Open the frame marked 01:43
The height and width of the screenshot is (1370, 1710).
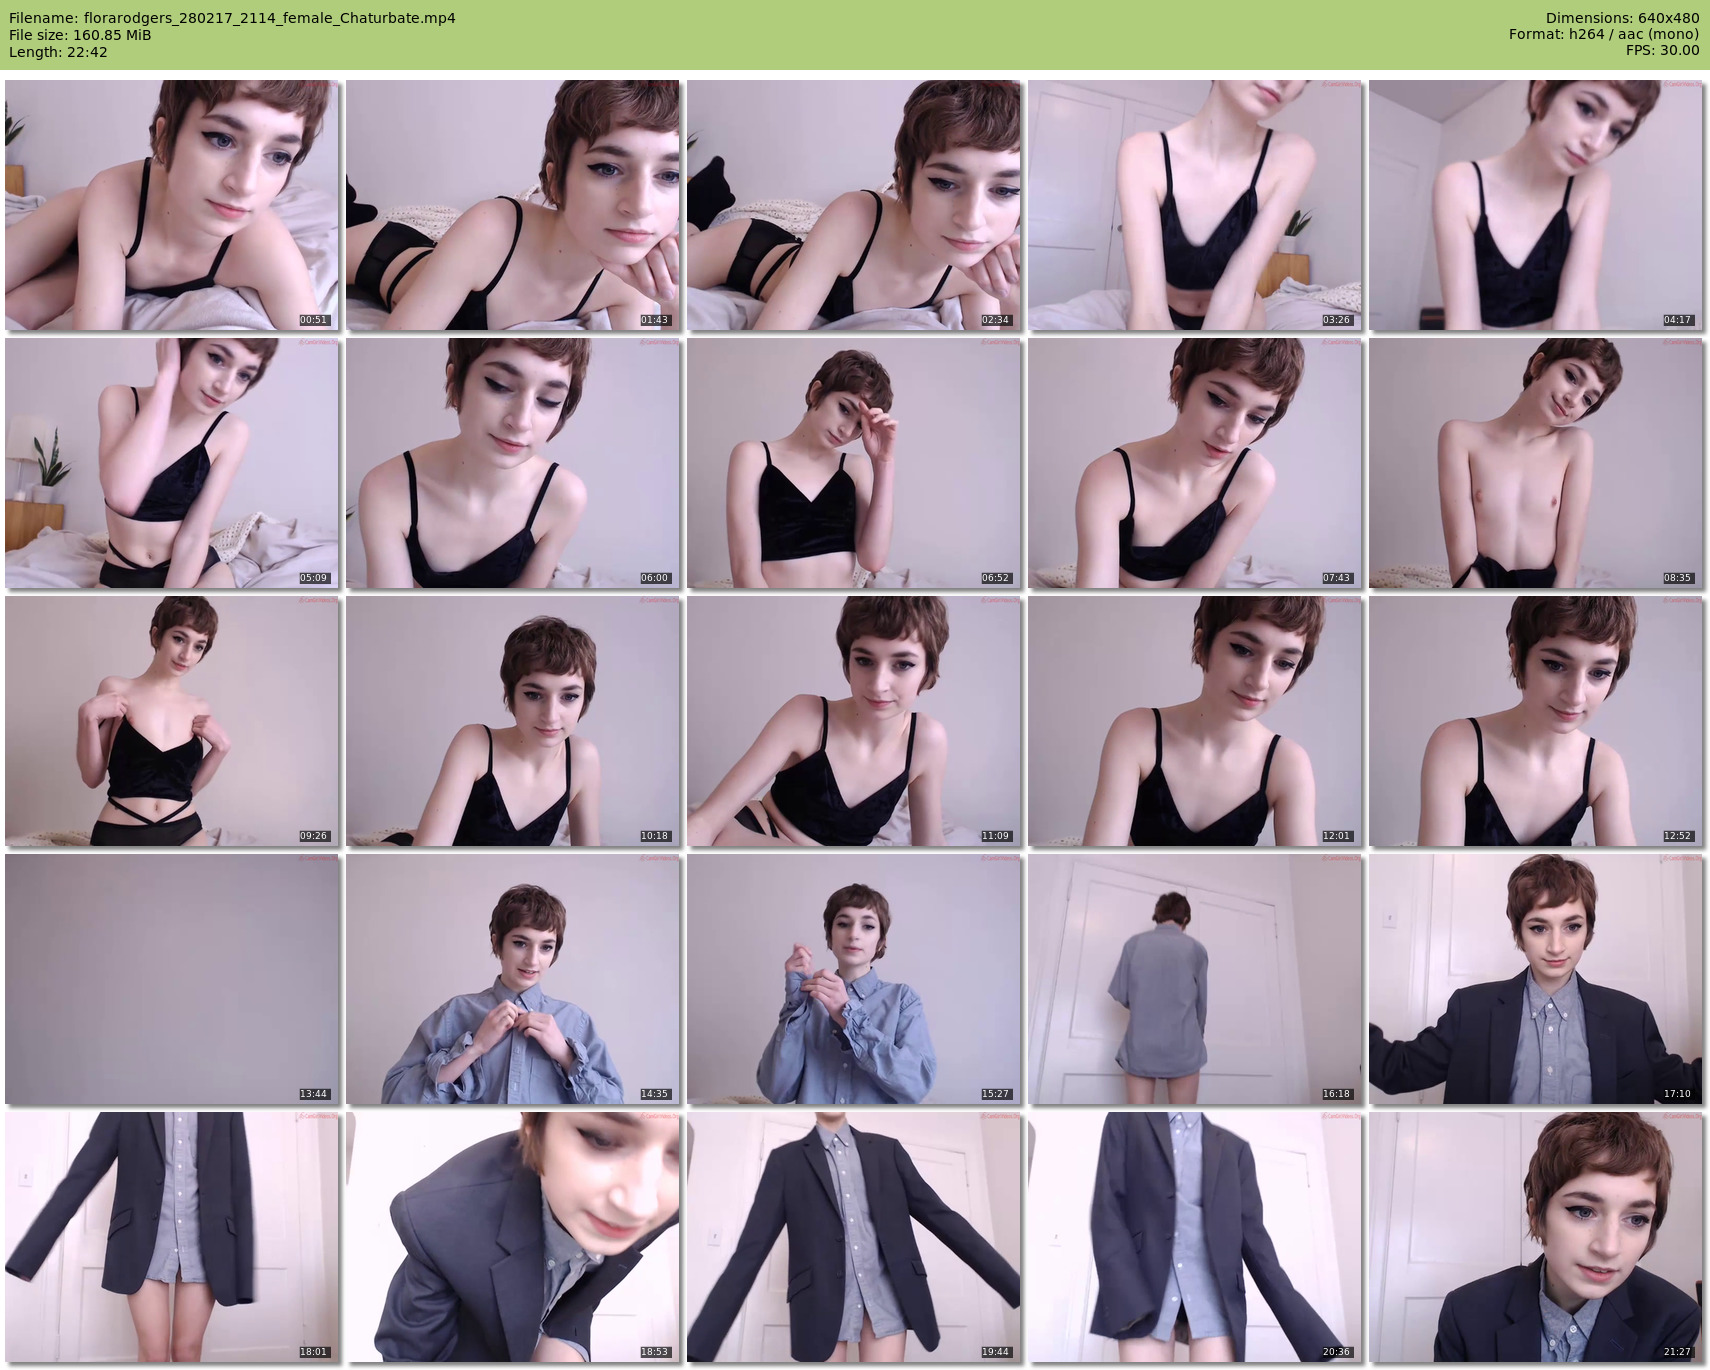513,205
